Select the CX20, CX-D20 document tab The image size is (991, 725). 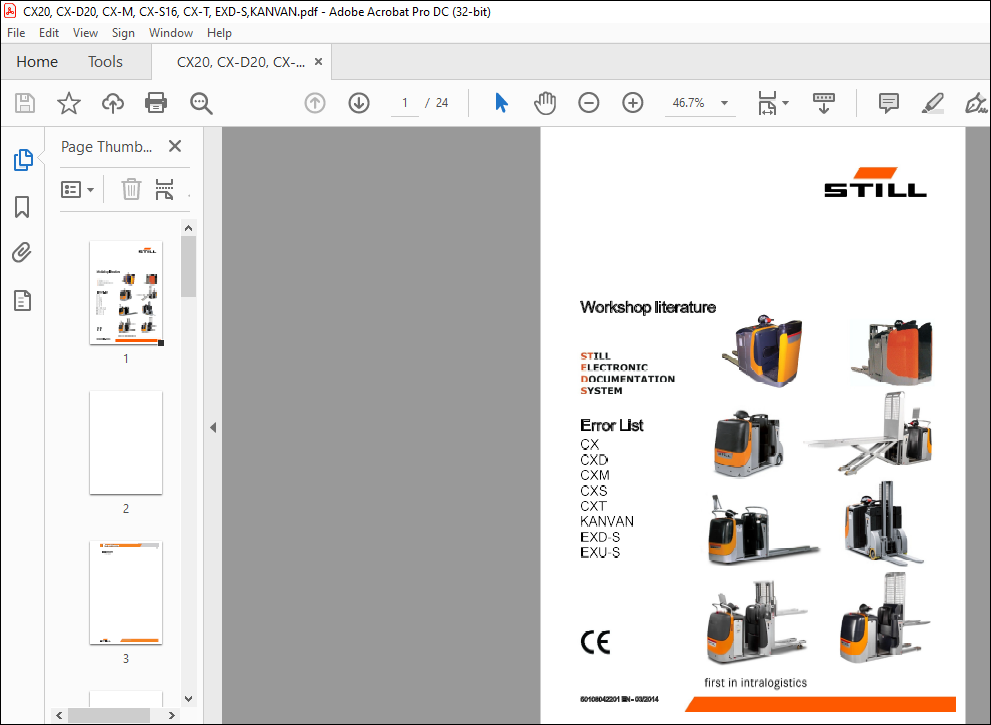click(x=241, y=62)
